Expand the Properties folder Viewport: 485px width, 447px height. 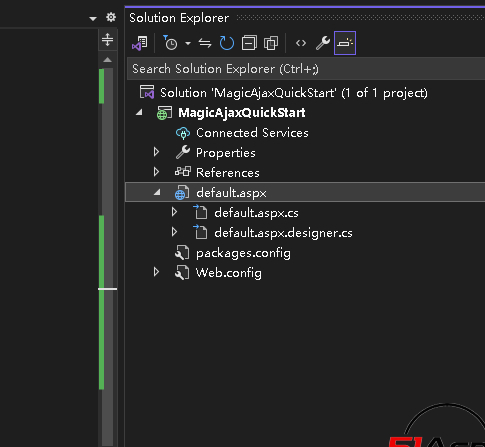[156, 152]
